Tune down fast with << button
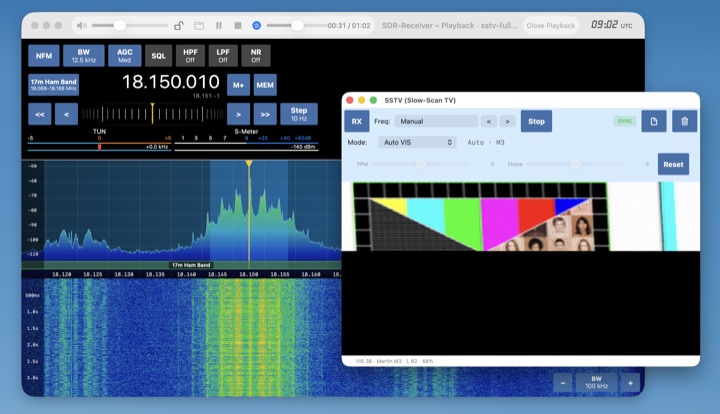This screenshot has width=720, height=414. [x=39, y=114]
